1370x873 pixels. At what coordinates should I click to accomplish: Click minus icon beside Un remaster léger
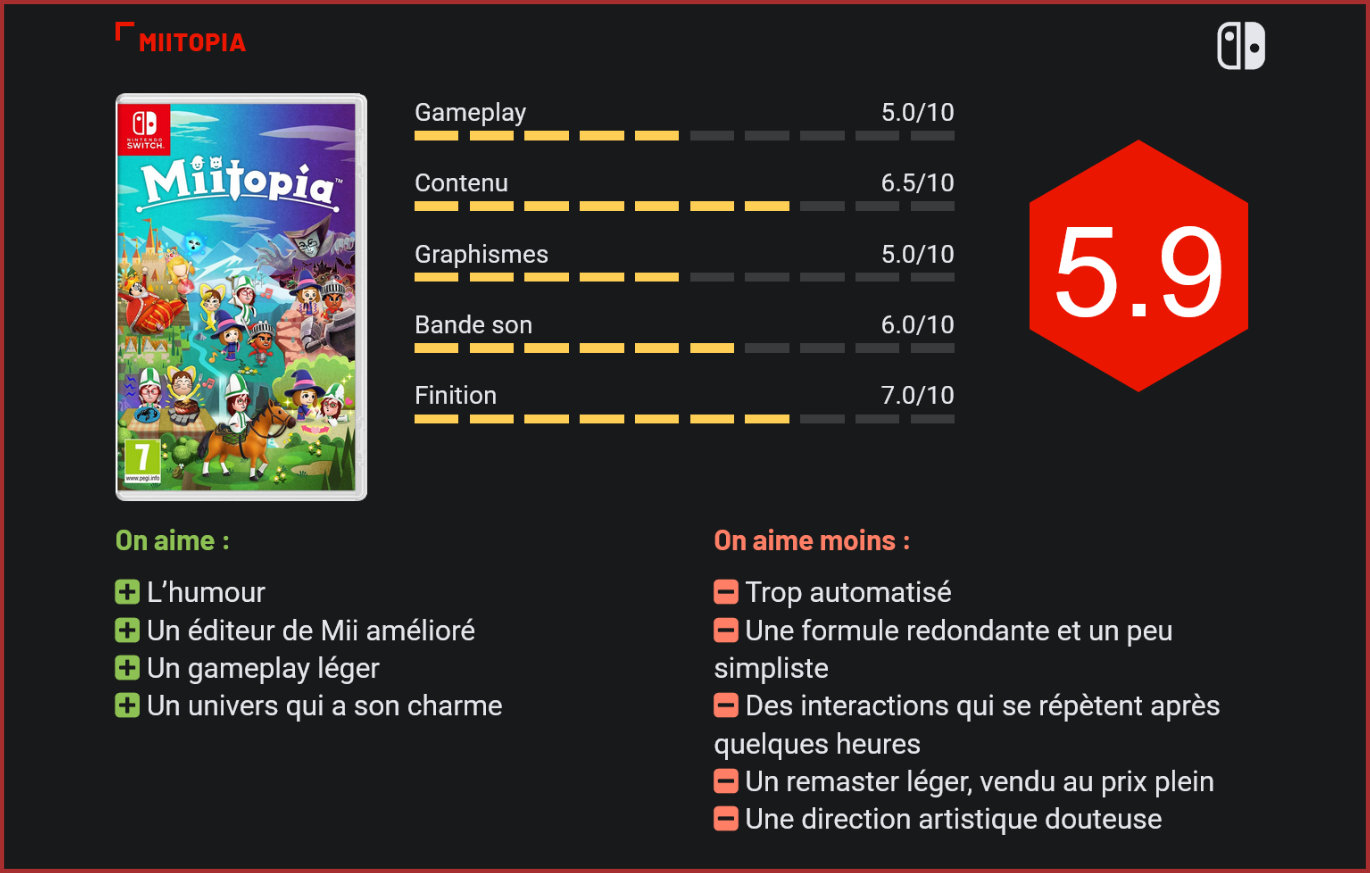click(x=726, y=781)
